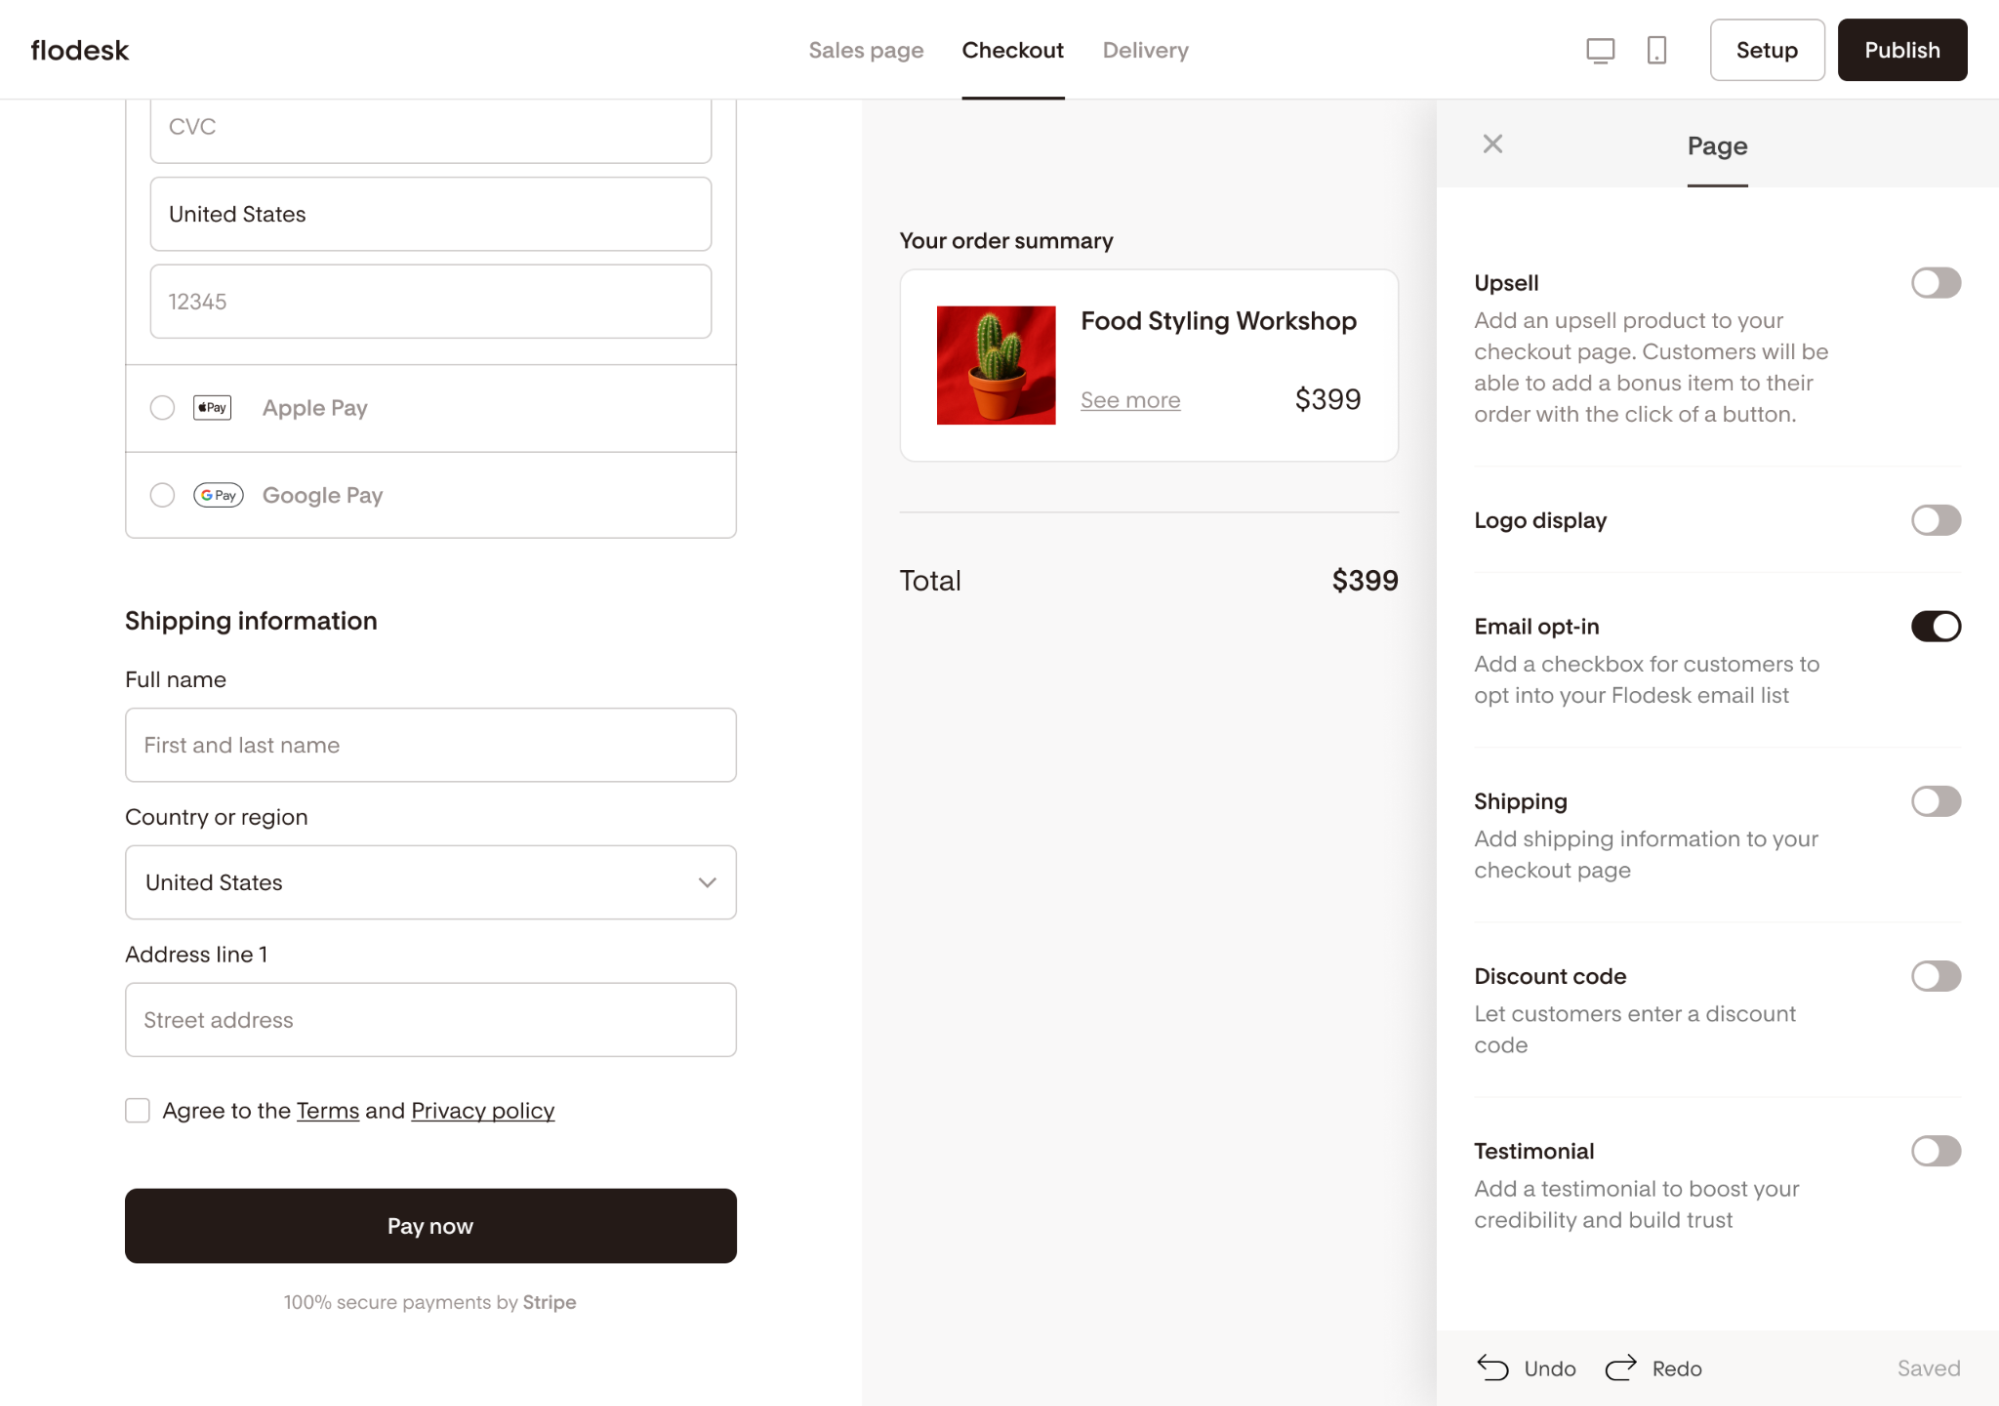Click the Publish button
1999x1406 pixels.
point(1901,50)
